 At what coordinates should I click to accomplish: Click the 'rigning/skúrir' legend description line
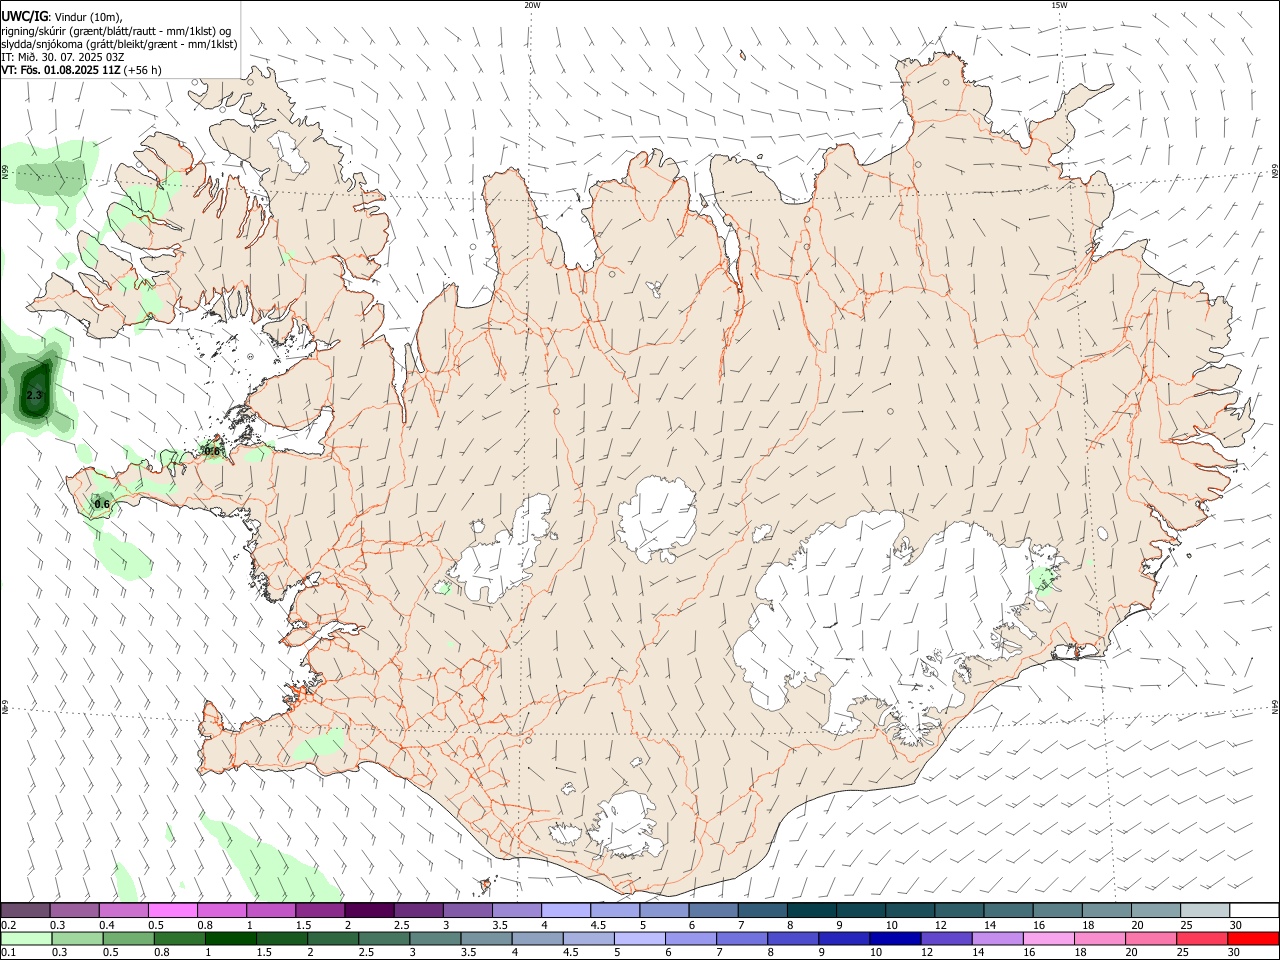click(x=116, y=31)
